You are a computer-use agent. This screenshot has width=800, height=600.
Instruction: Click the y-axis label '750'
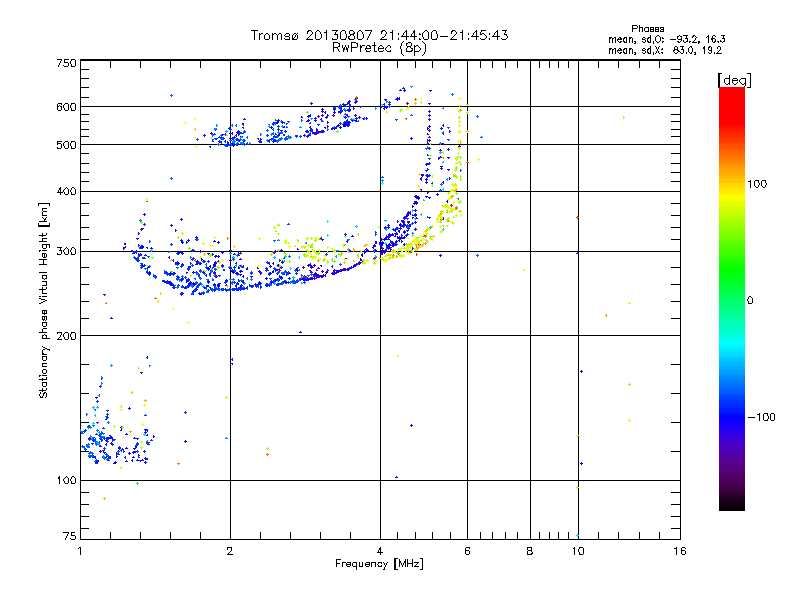66,63
